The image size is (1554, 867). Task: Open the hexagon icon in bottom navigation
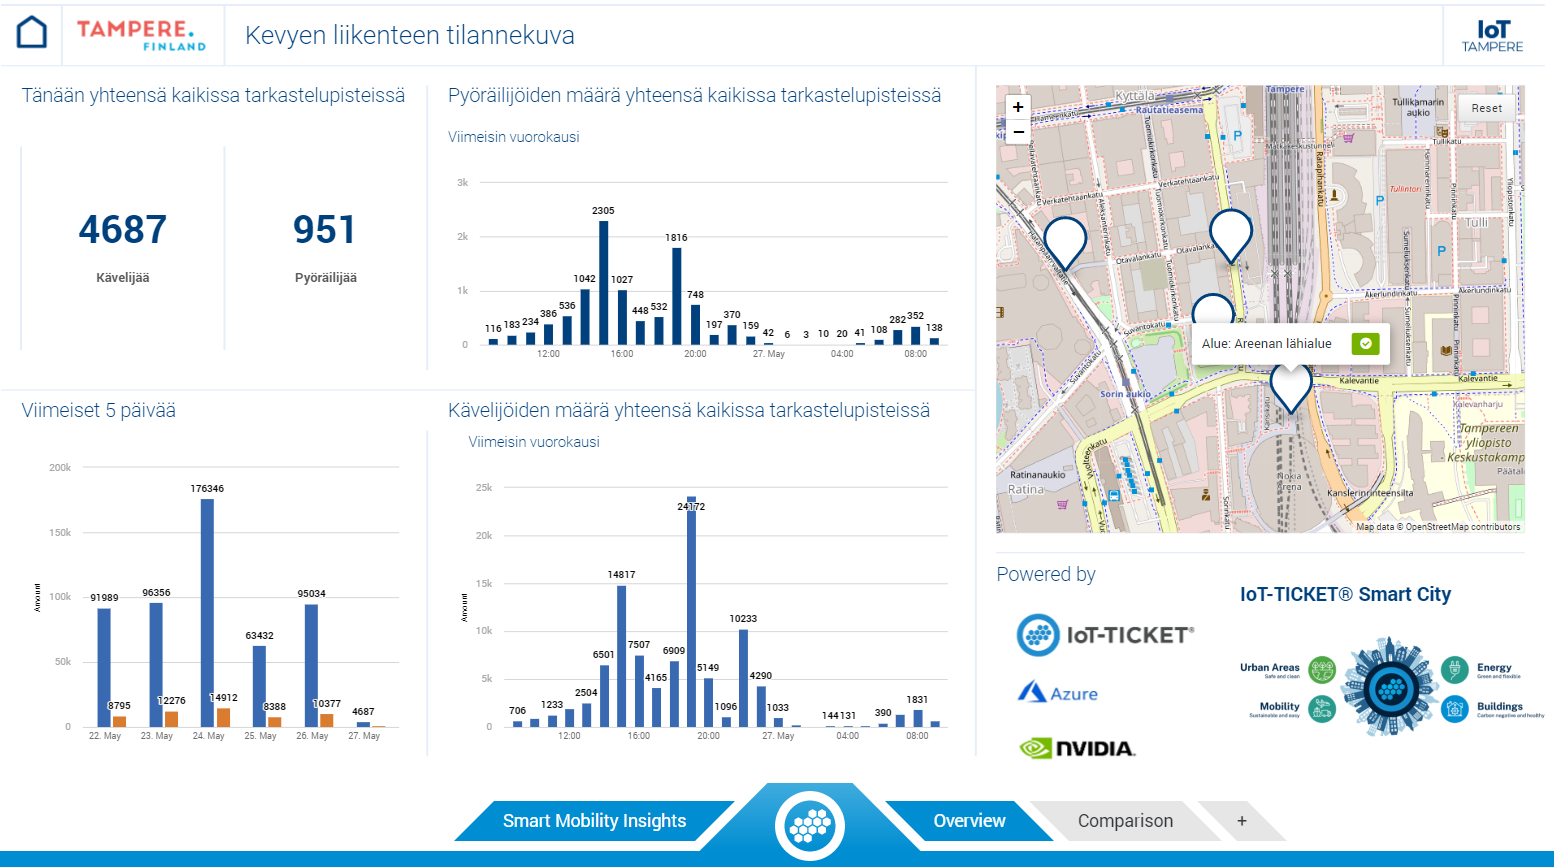coord(810,826)
